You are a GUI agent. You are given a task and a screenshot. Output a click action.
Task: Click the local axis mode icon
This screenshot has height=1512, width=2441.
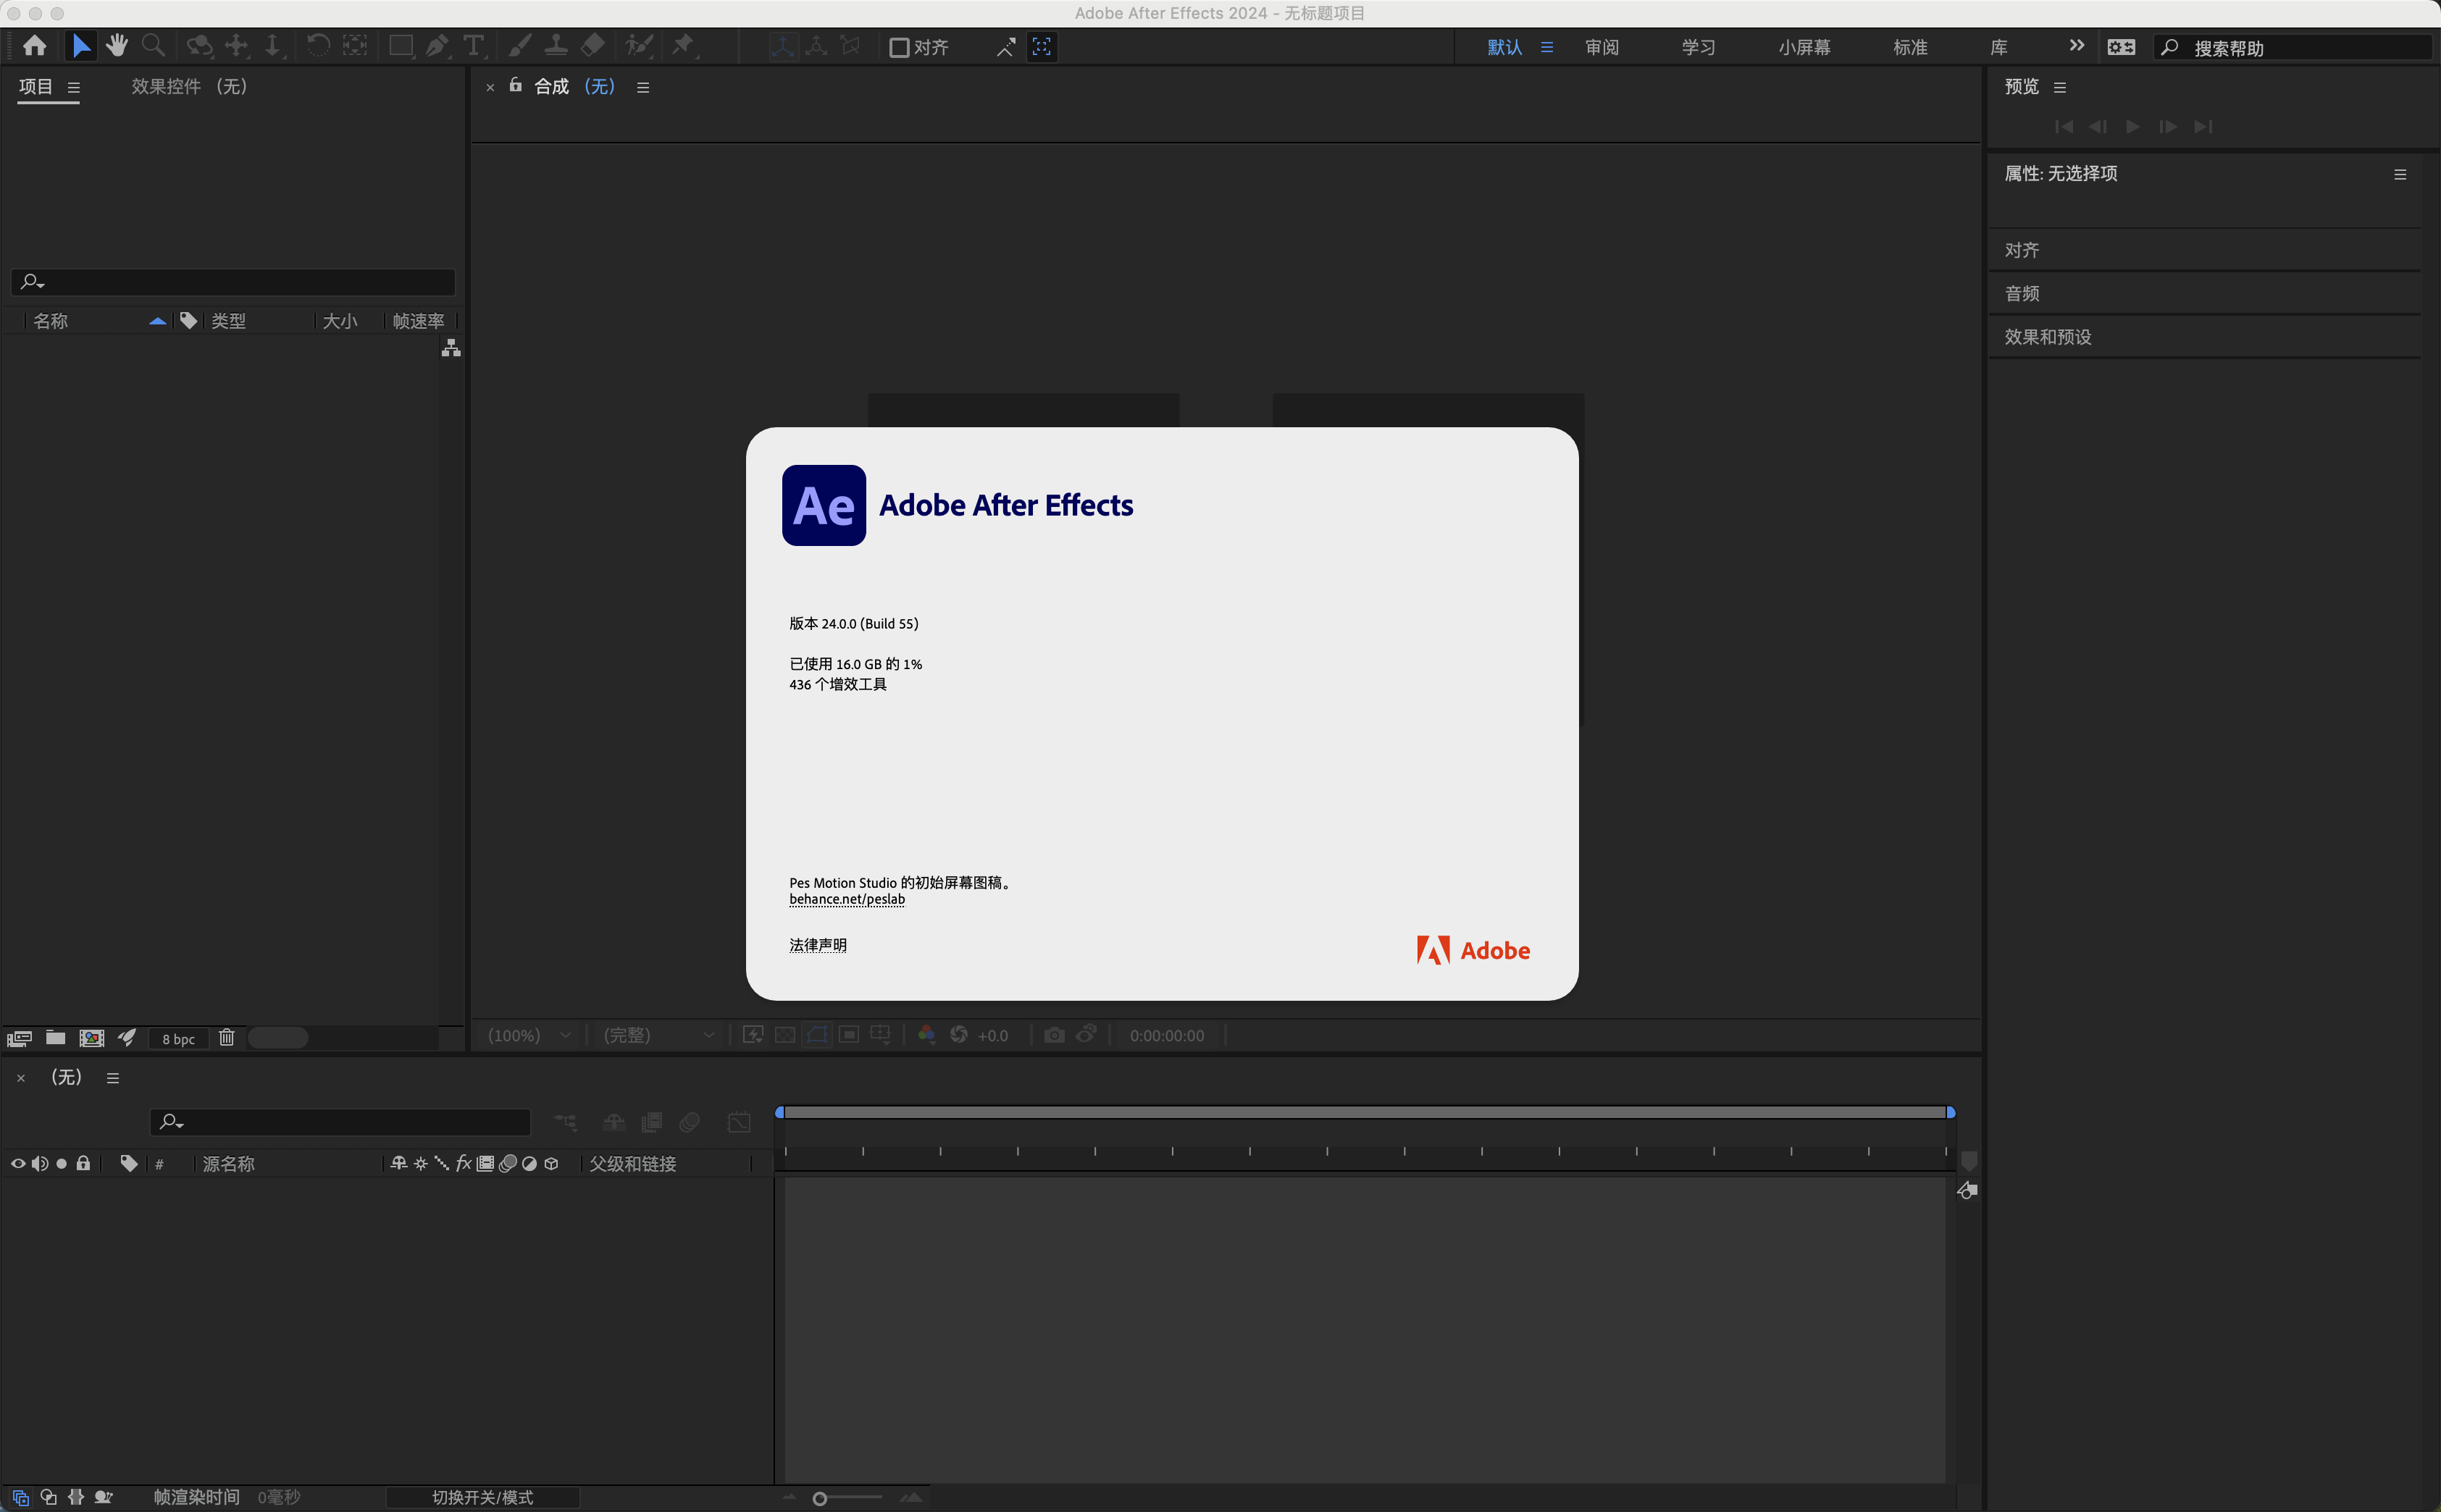[x=783, y=46]
